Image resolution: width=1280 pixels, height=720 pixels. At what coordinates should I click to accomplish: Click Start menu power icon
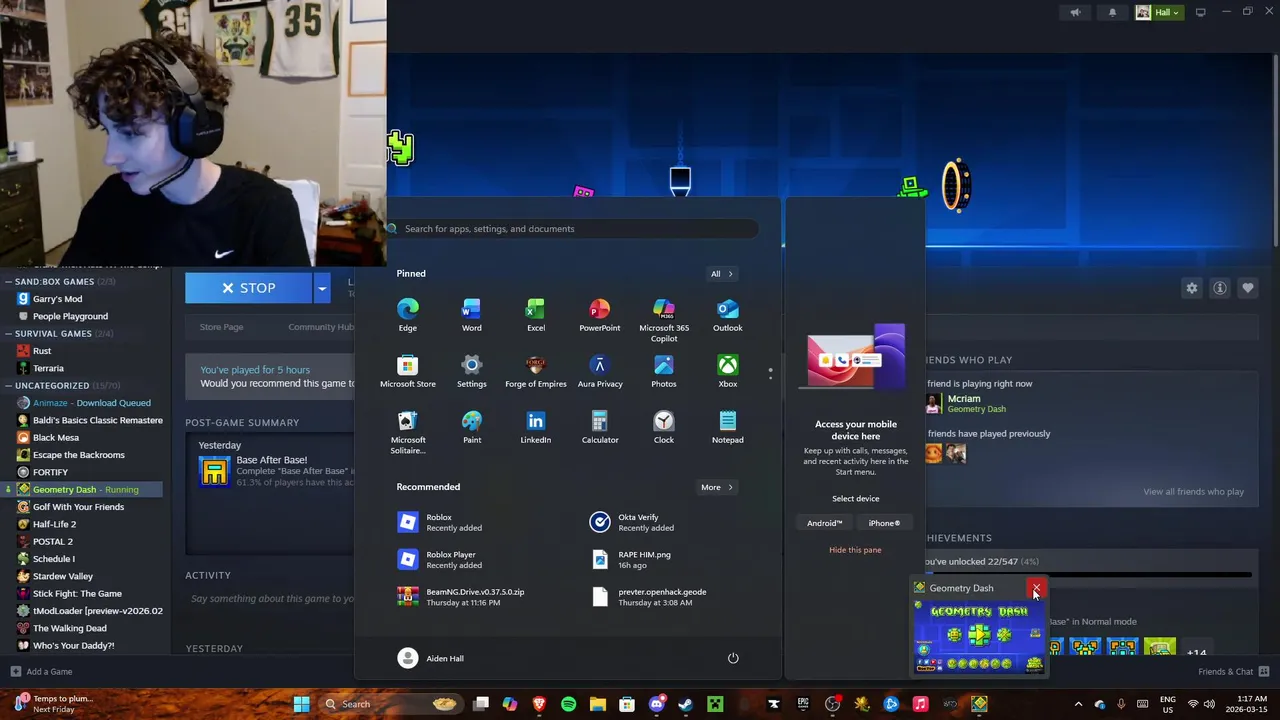point(733,658)
